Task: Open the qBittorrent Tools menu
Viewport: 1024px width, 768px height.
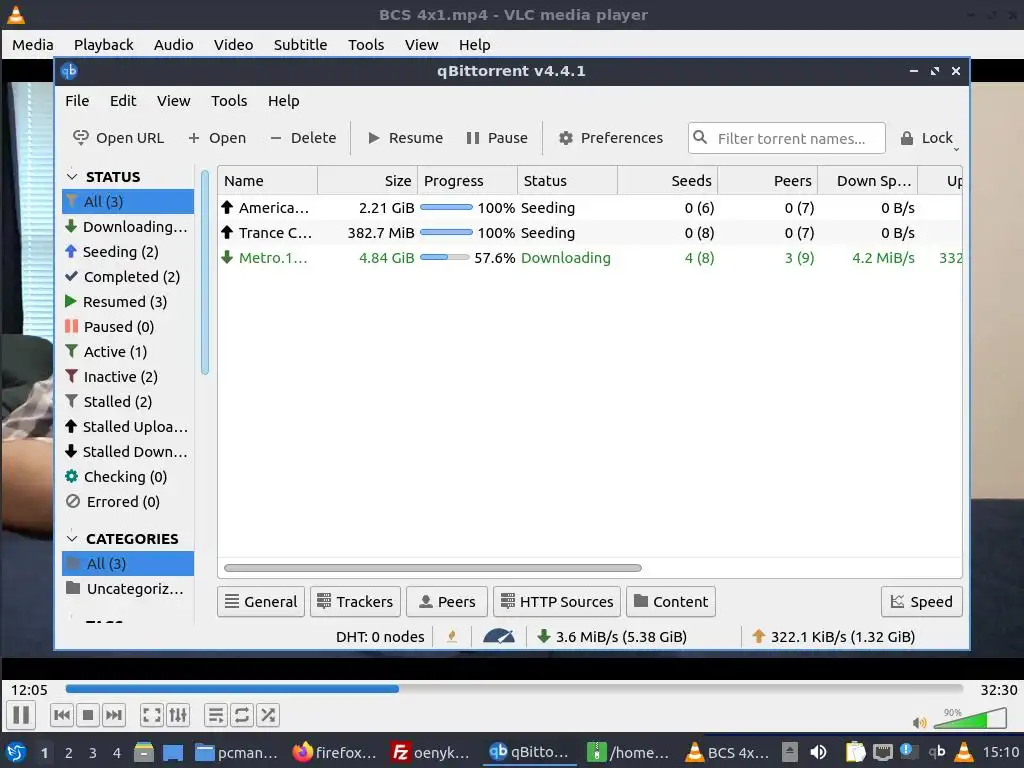Action: pos(229,101)
